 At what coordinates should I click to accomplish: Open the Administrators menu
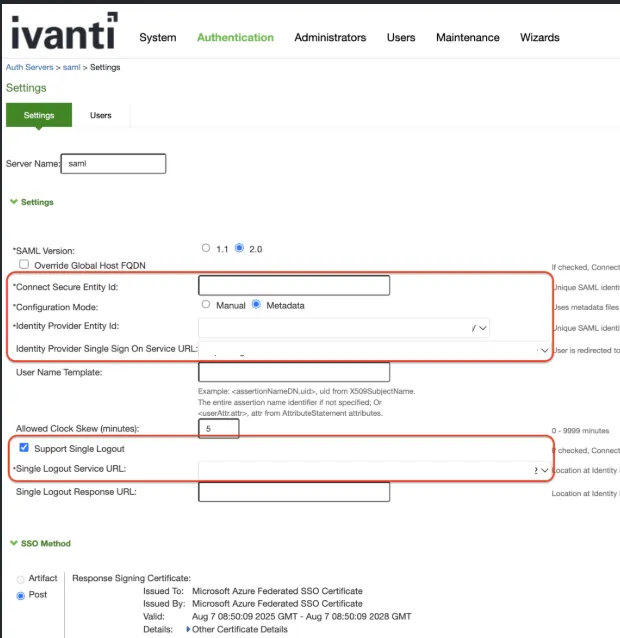(330, 37)
